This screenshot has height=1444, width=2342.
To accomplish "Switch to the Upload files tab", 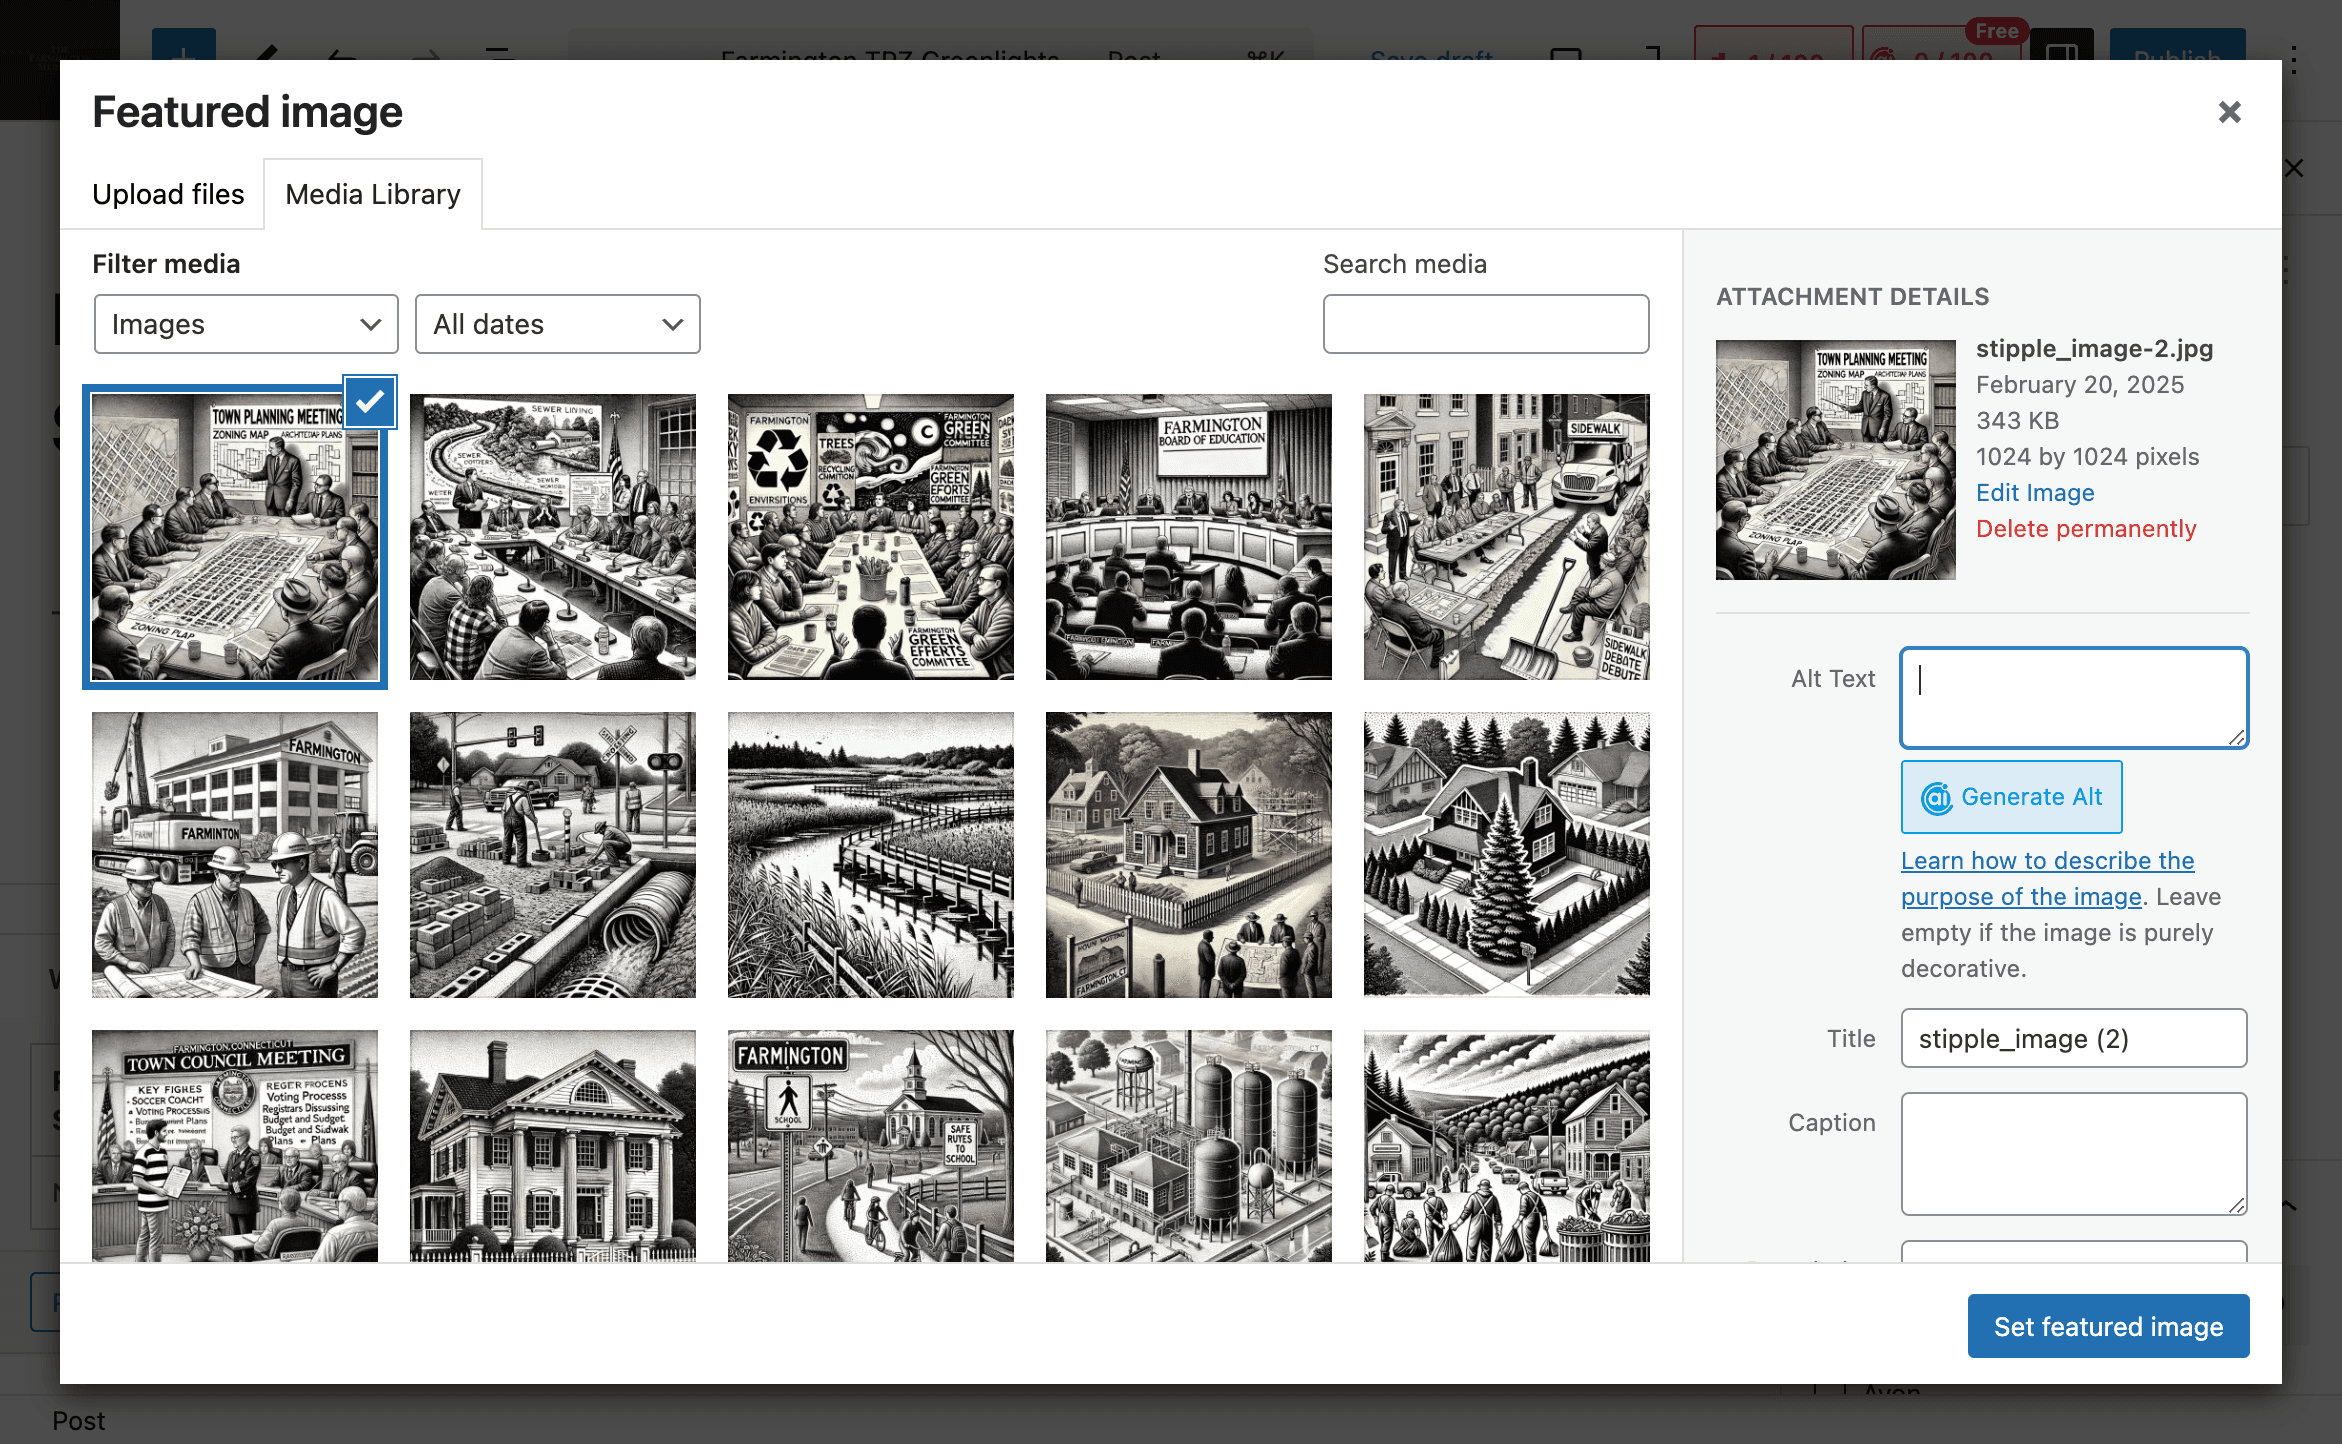I will pos(168,194).
